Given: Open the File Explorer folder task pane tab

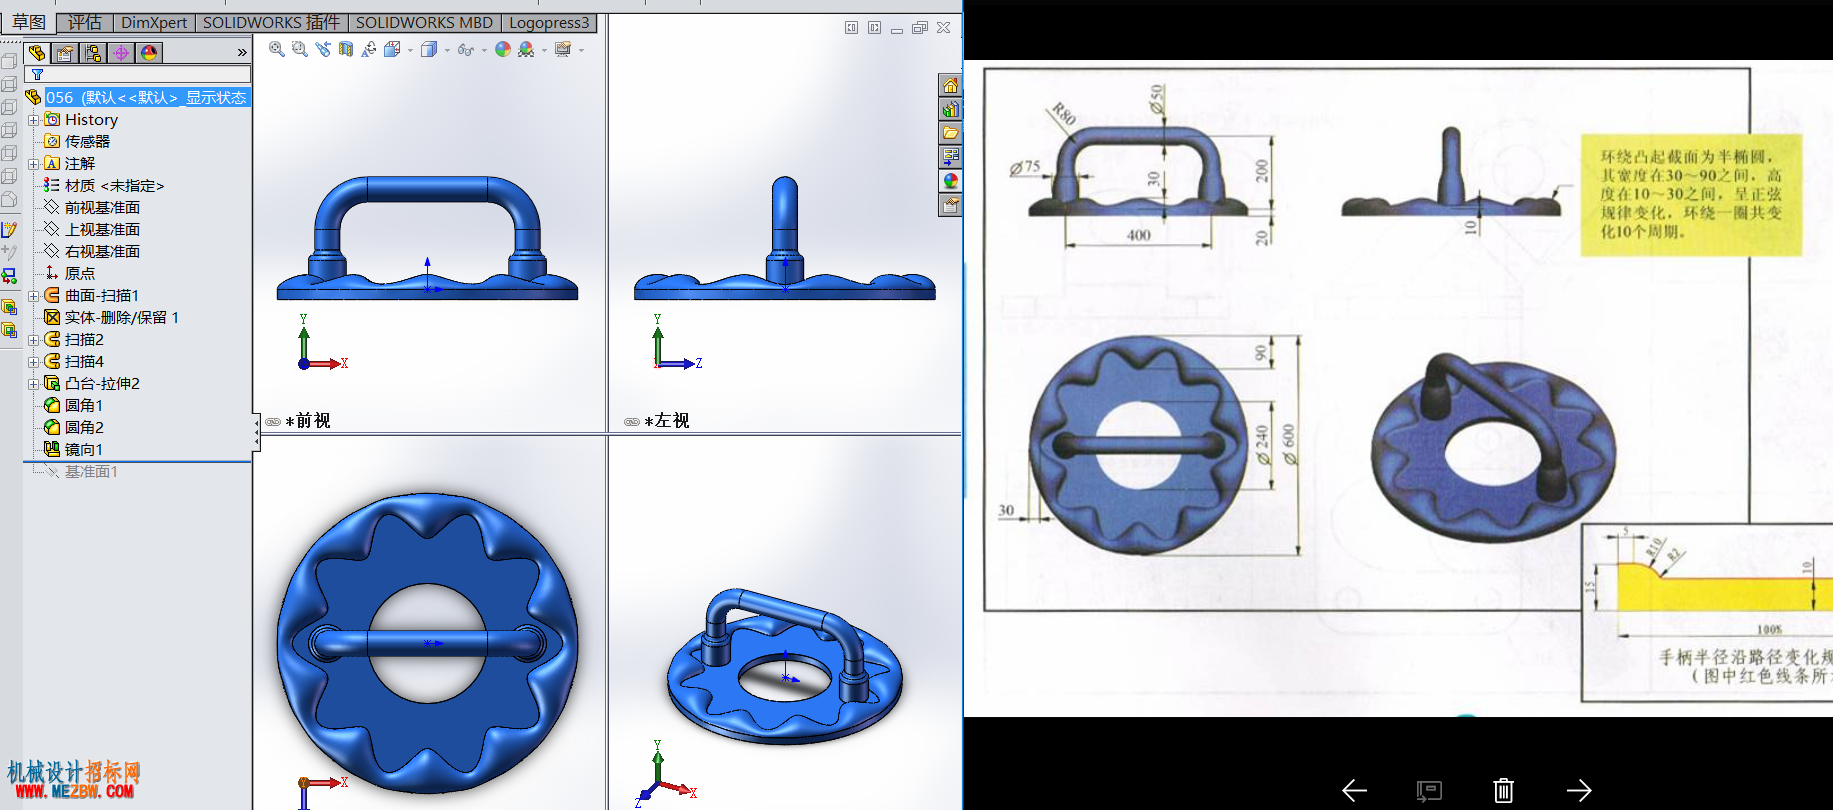Looking at the screenshot, I should tap(950, 133).
